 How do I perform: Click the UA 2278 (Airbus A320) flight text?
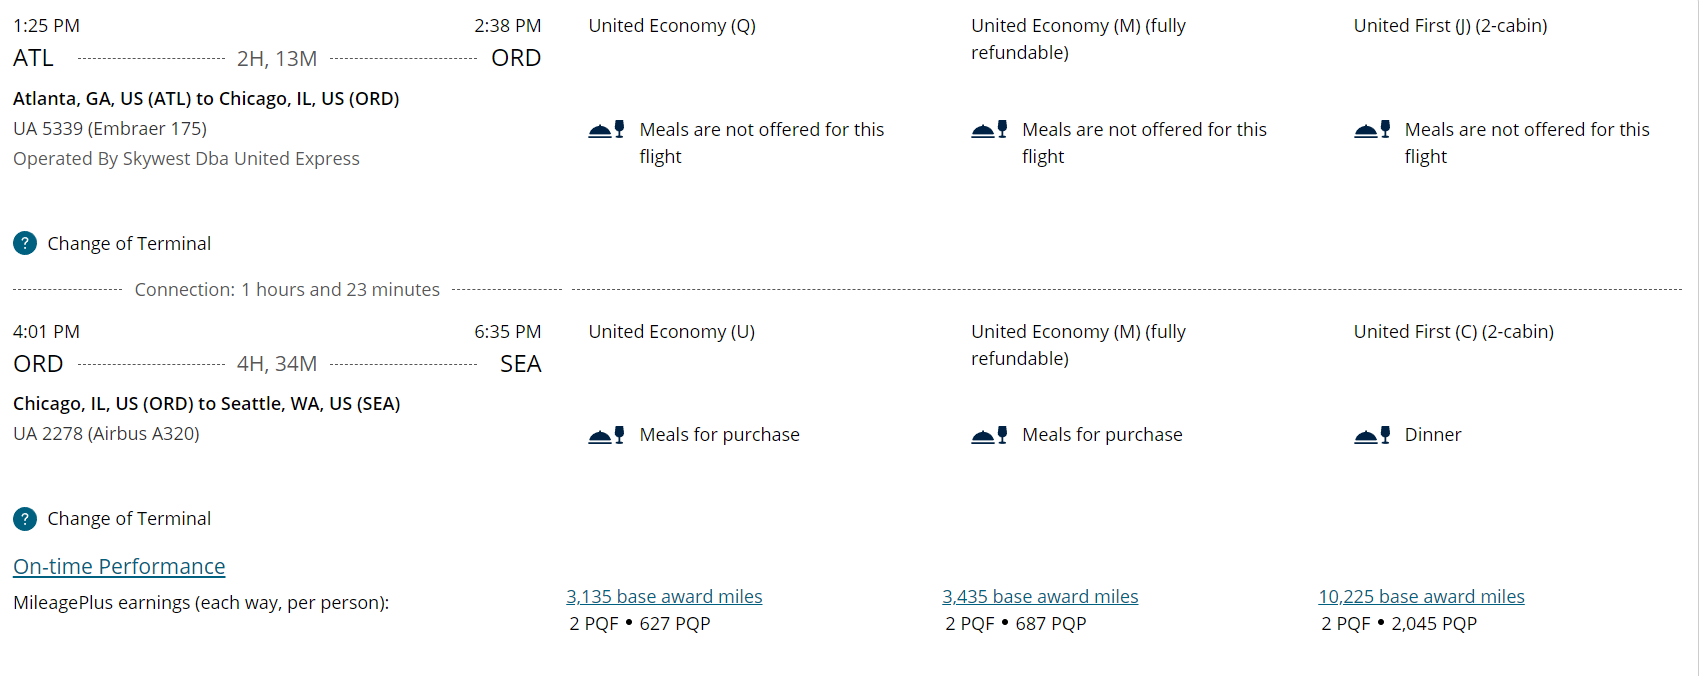click(106, 434)
